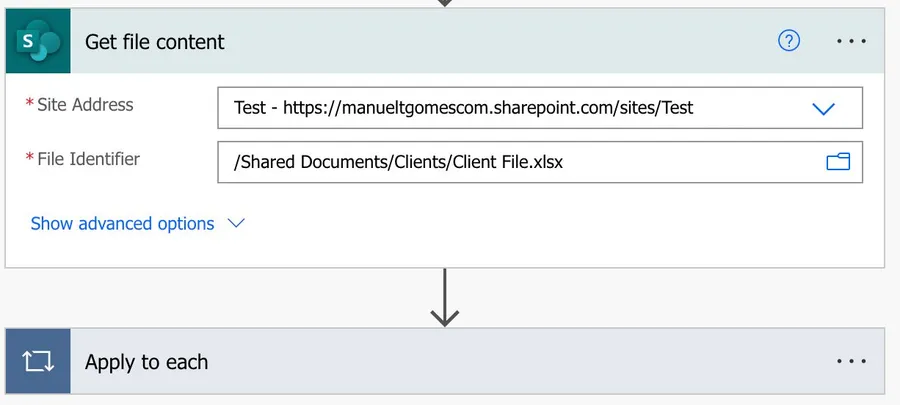The height and width of the screenshot is (405, 900).
Task: Click the Site Address field label
Action: coord(85,105)
